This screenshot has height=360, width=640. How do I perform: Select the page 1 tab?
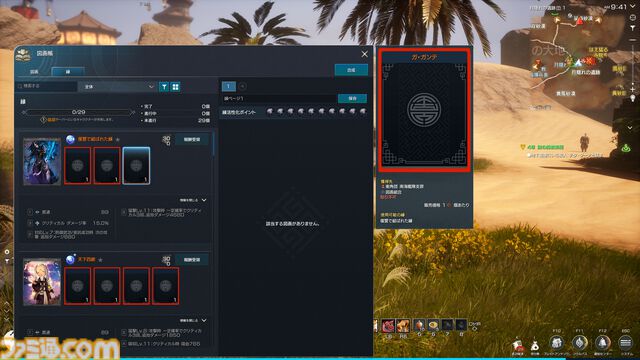pos(229,86)
